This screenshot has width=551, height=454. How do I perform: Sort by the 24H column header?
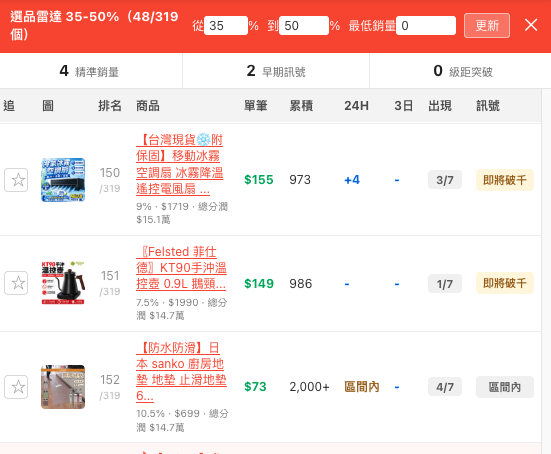pos(356,105)
